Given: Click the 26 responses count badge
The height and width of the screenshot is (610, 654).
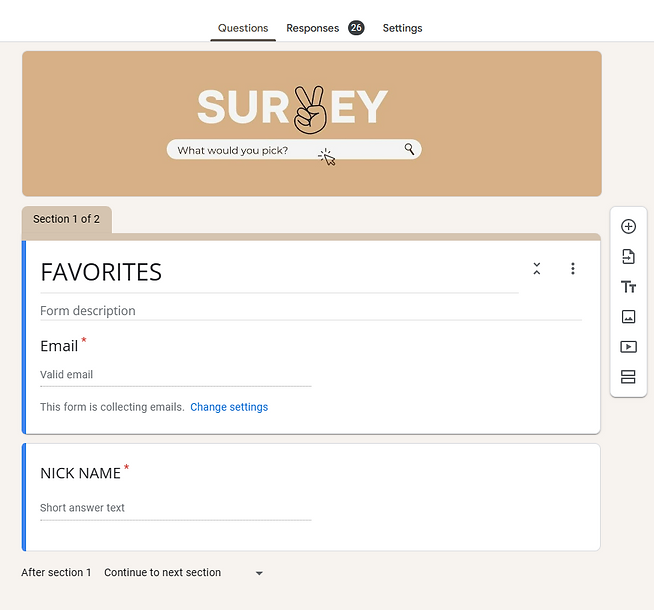Looking at the screenshot, I should pyautogui.click(x=356, y=28).
